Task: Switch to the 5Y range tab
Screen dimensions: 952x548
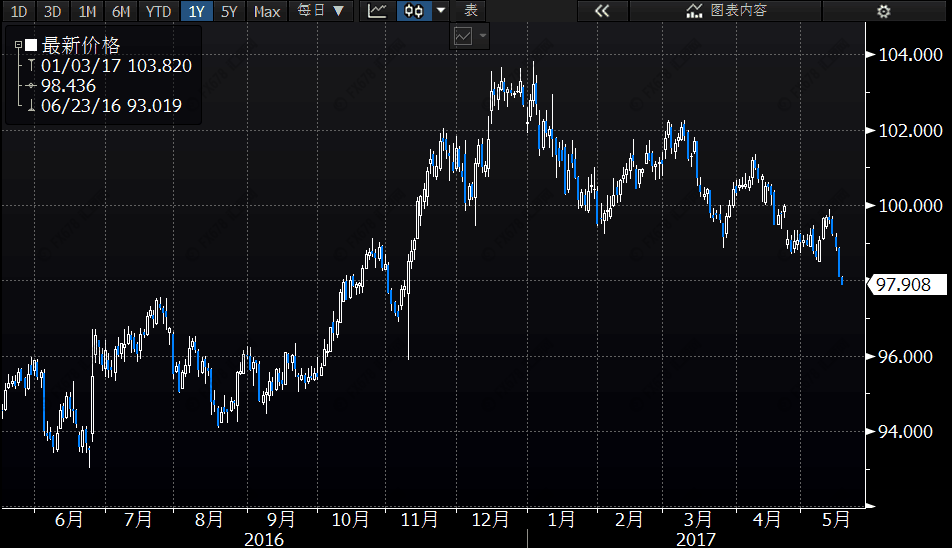Action: click(x=229, y=11)
